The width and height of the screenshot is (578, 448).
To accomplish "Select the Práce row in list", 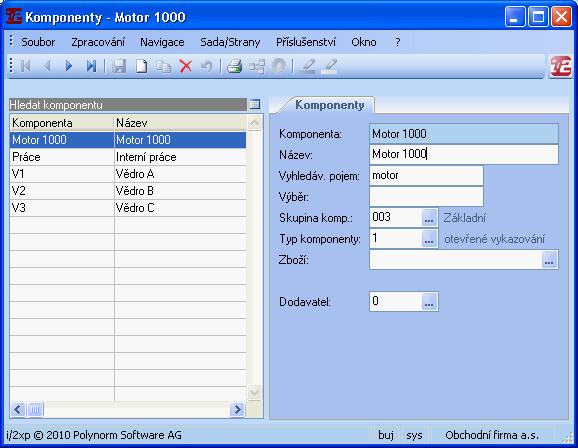I will coord(128,157).
